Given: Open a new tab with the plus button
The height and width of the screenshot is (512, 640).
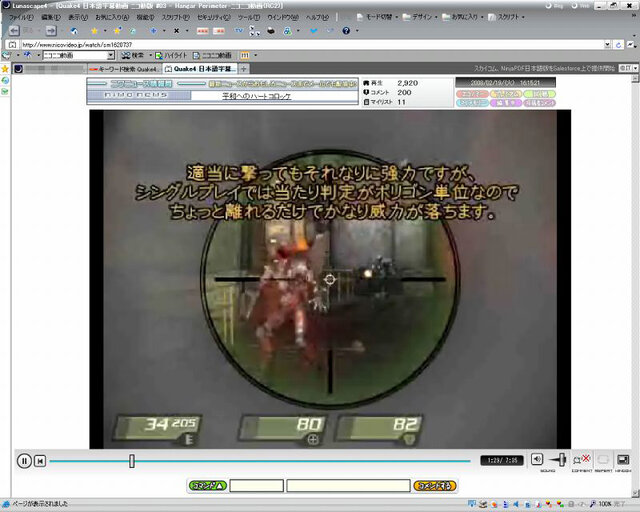Looking at the screenshot, I should 243,69.
